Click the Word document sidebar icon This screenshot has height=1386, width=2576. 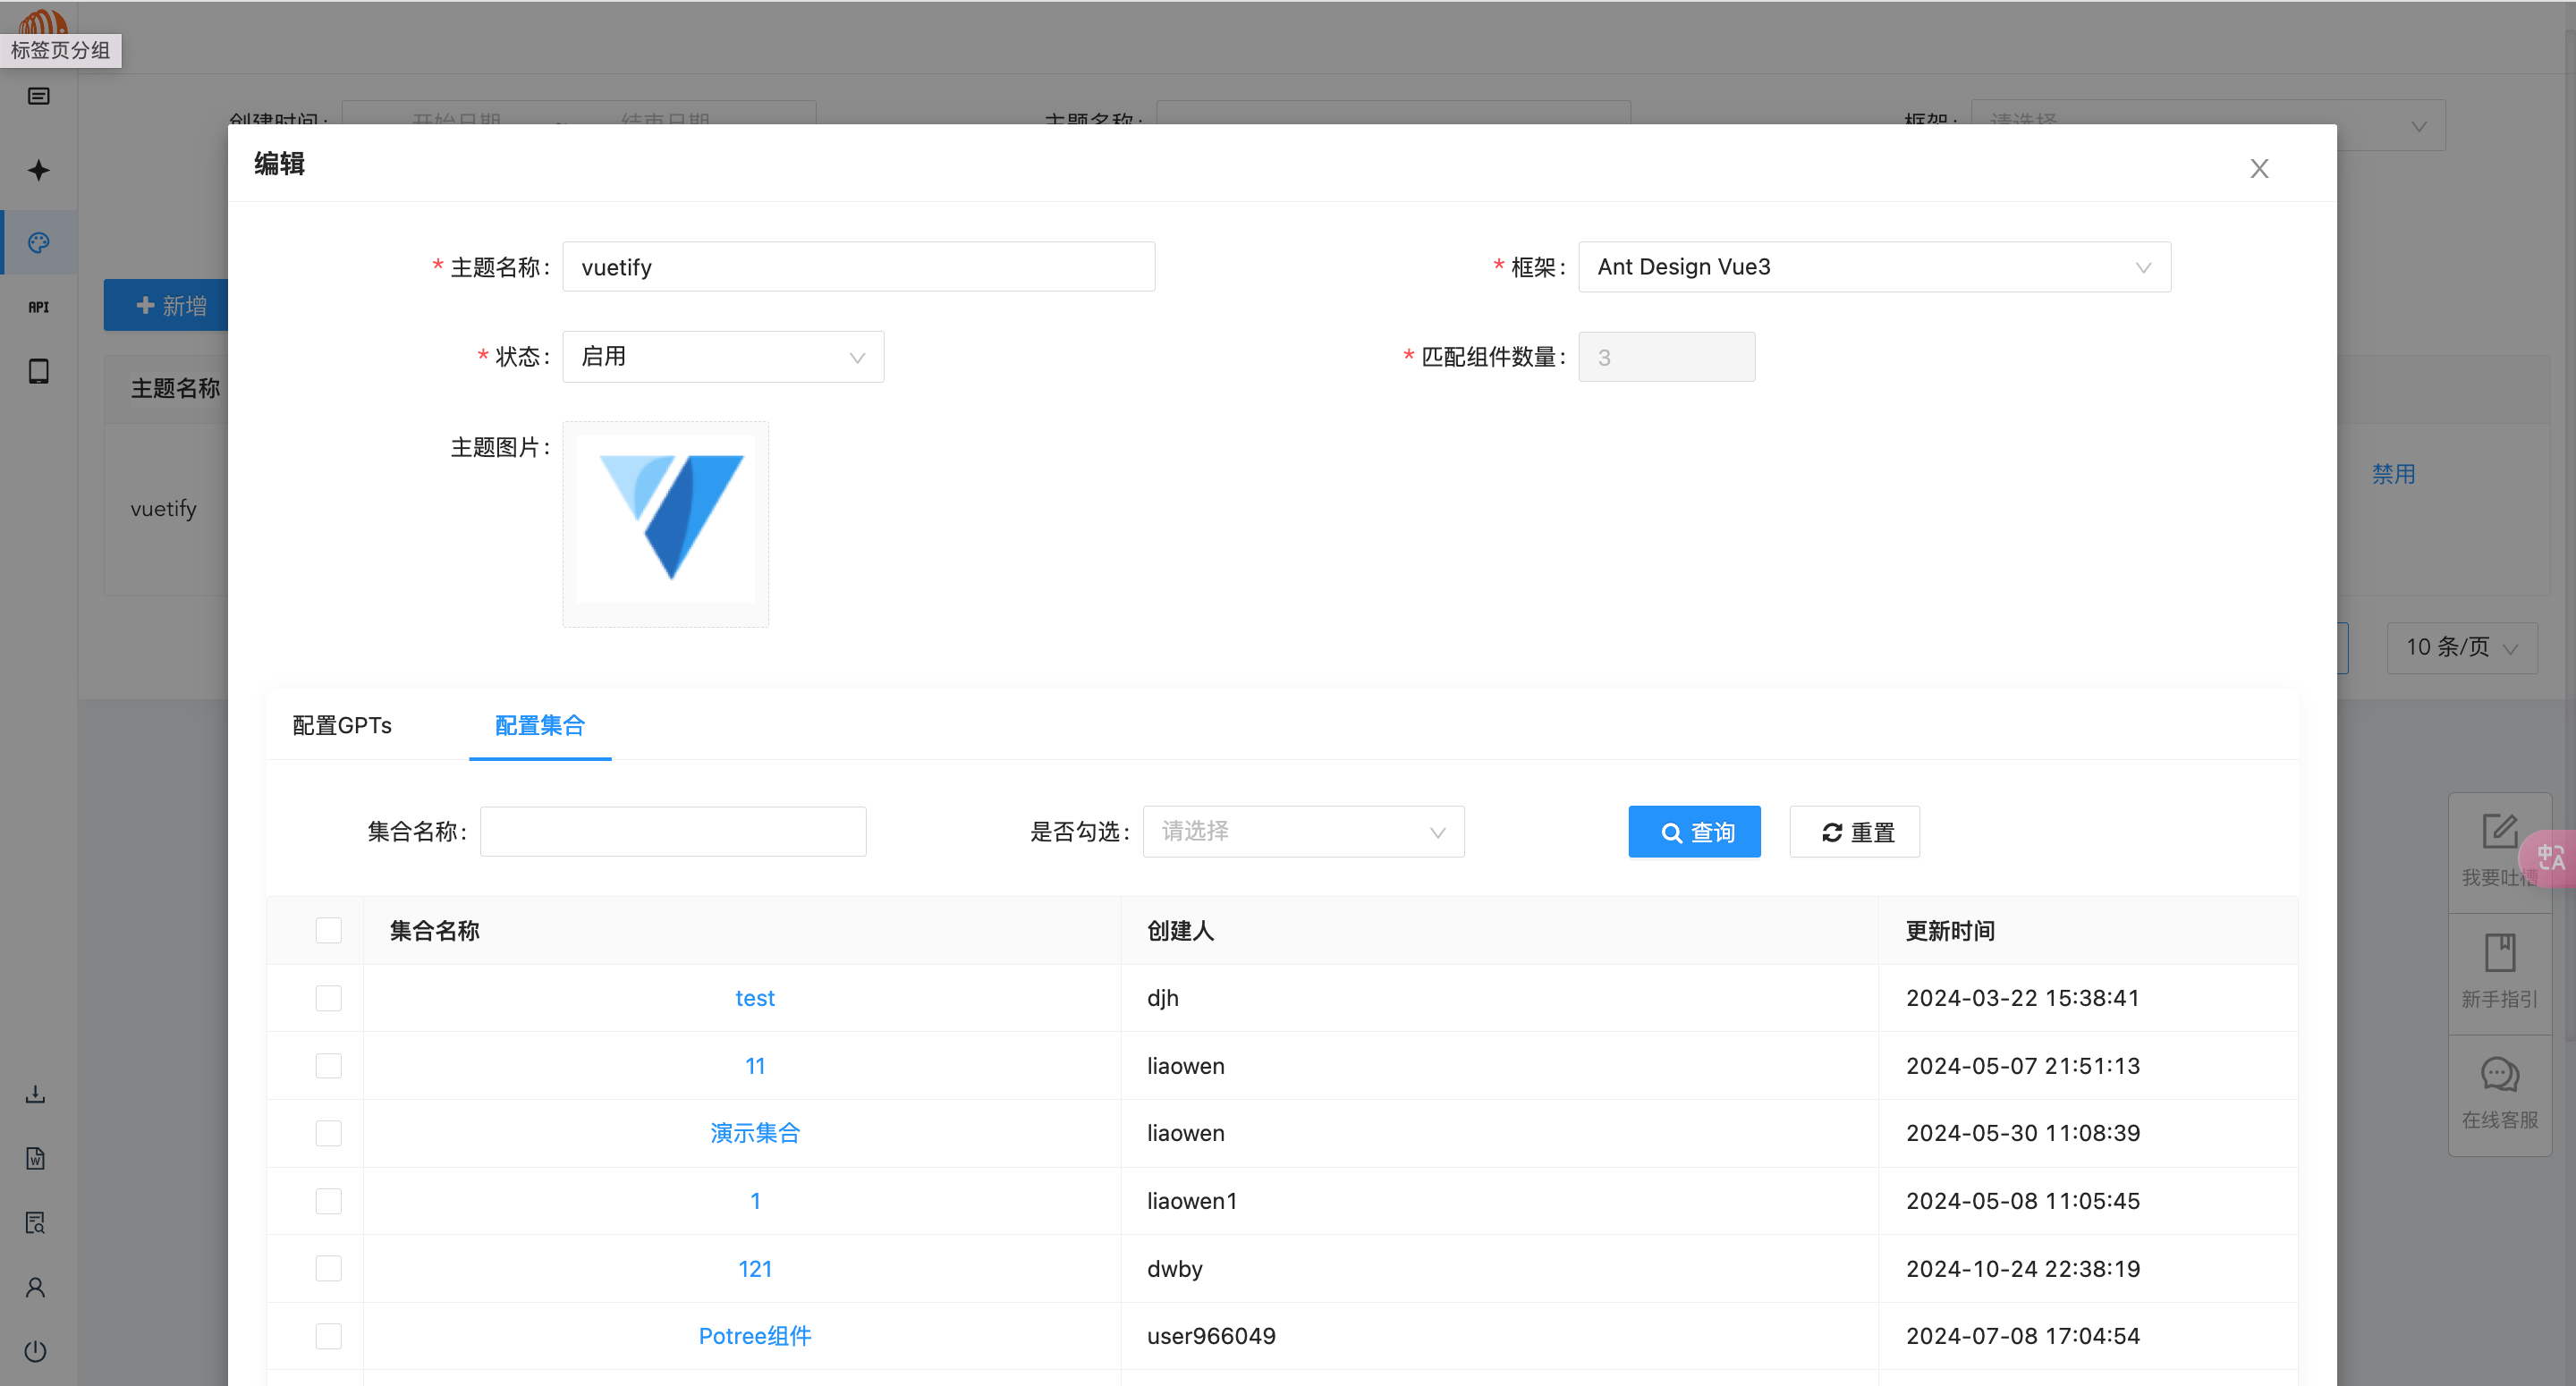click(x=35, y=1158)
